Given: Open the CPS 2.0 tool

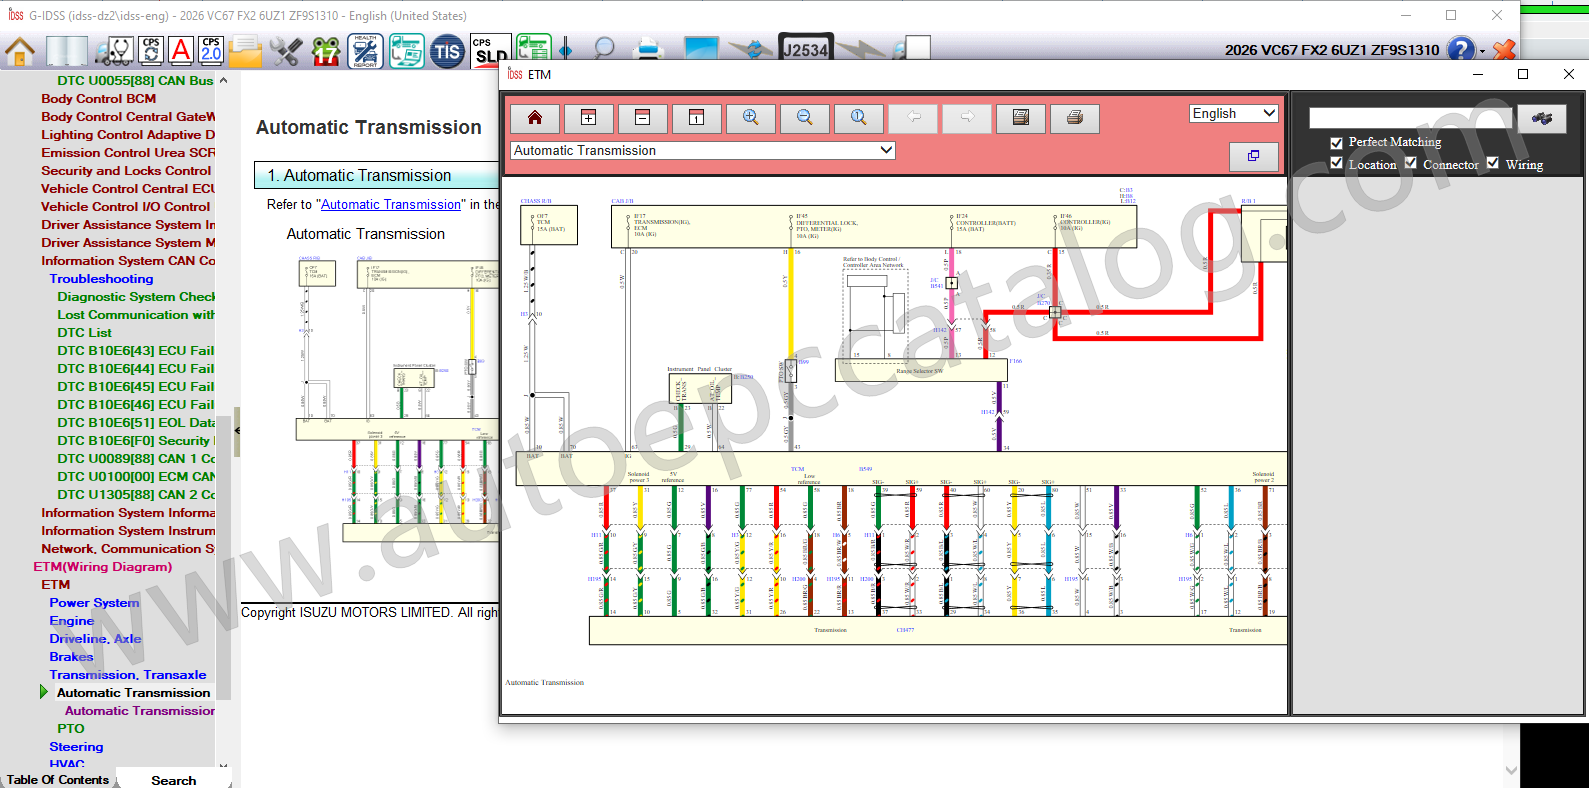Looking at the screenshot, I should tap(211, 51).
